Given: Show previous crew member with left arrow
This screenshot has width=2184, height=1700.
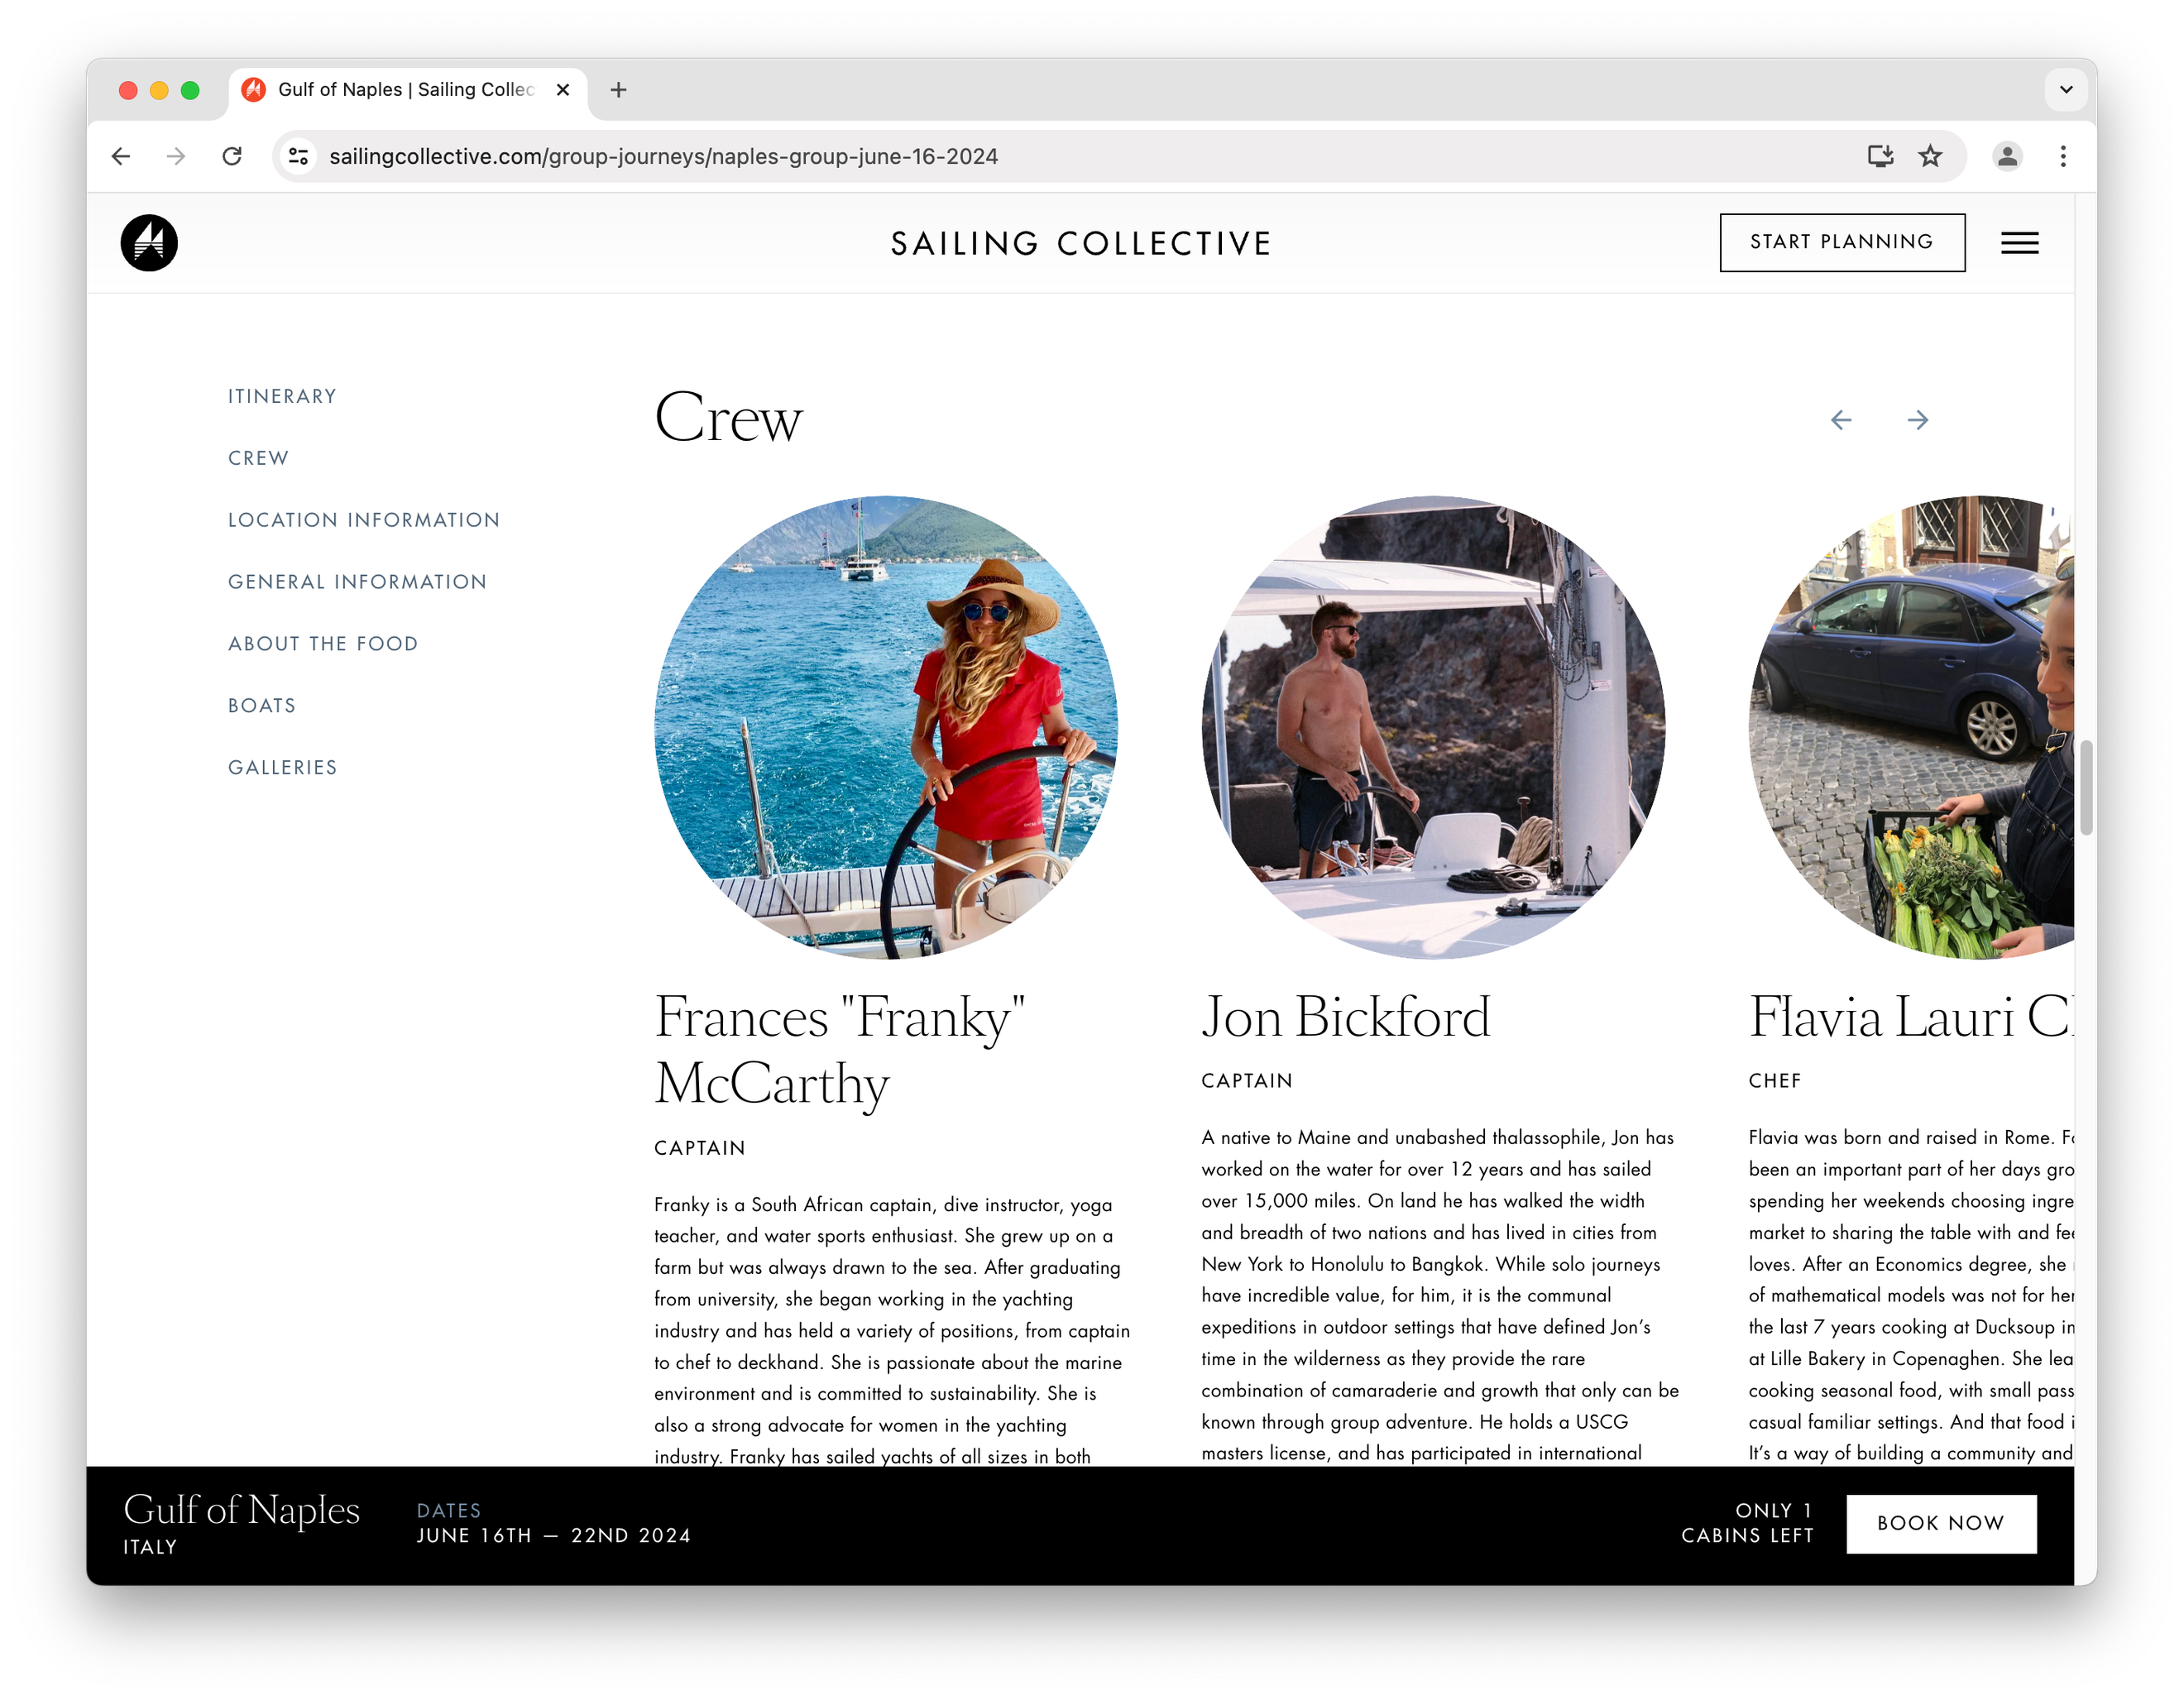Looking at the screenshot, I should pos(1841,420).
